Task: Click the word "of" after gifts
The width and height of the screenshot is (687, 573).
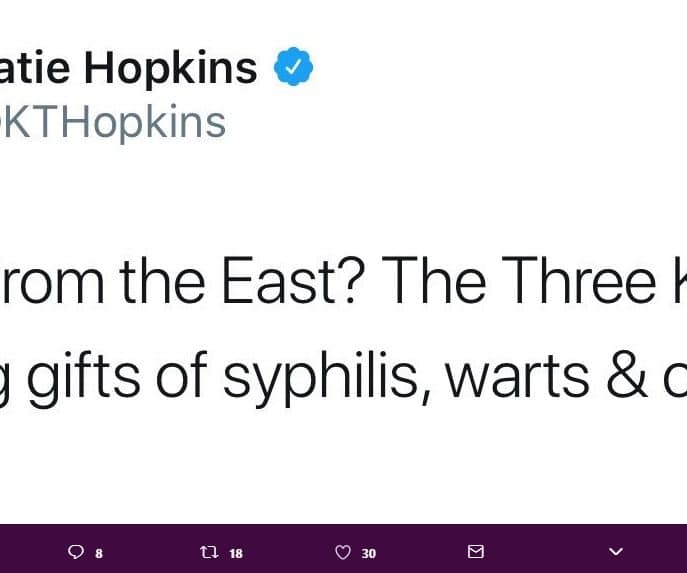Action: 181,375
